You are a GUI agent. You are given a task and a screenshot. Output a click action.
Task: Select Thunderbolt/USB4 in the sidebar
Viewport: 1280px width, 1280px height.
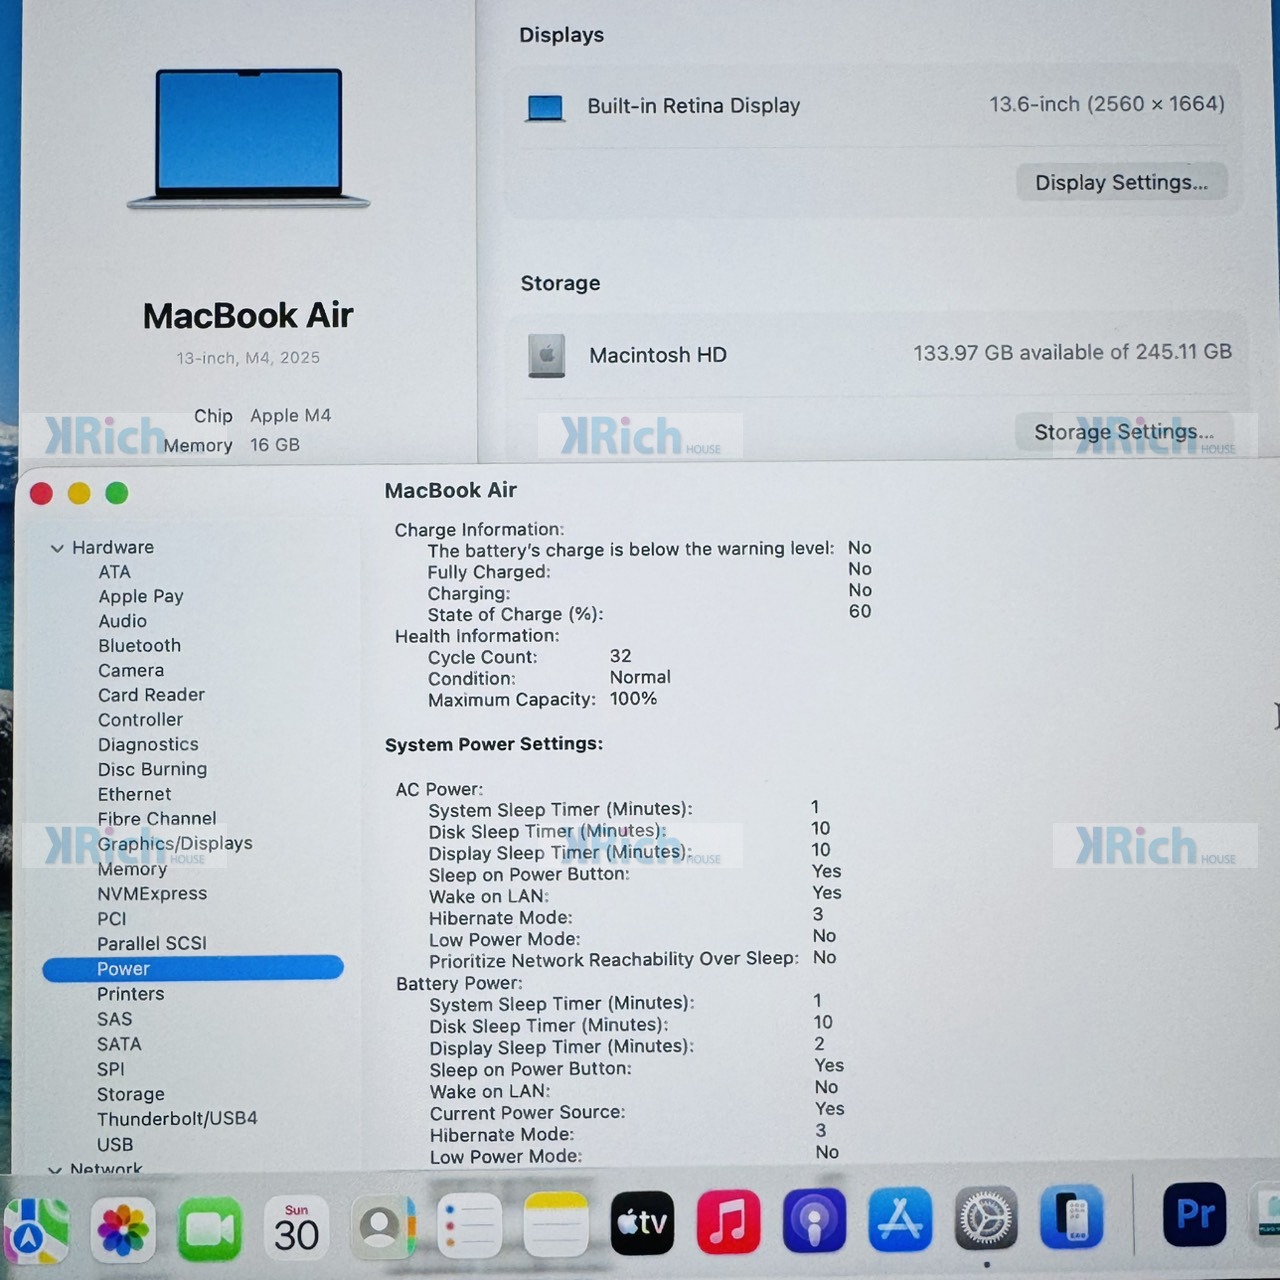pyautogui.click(x=176, y=1119)
